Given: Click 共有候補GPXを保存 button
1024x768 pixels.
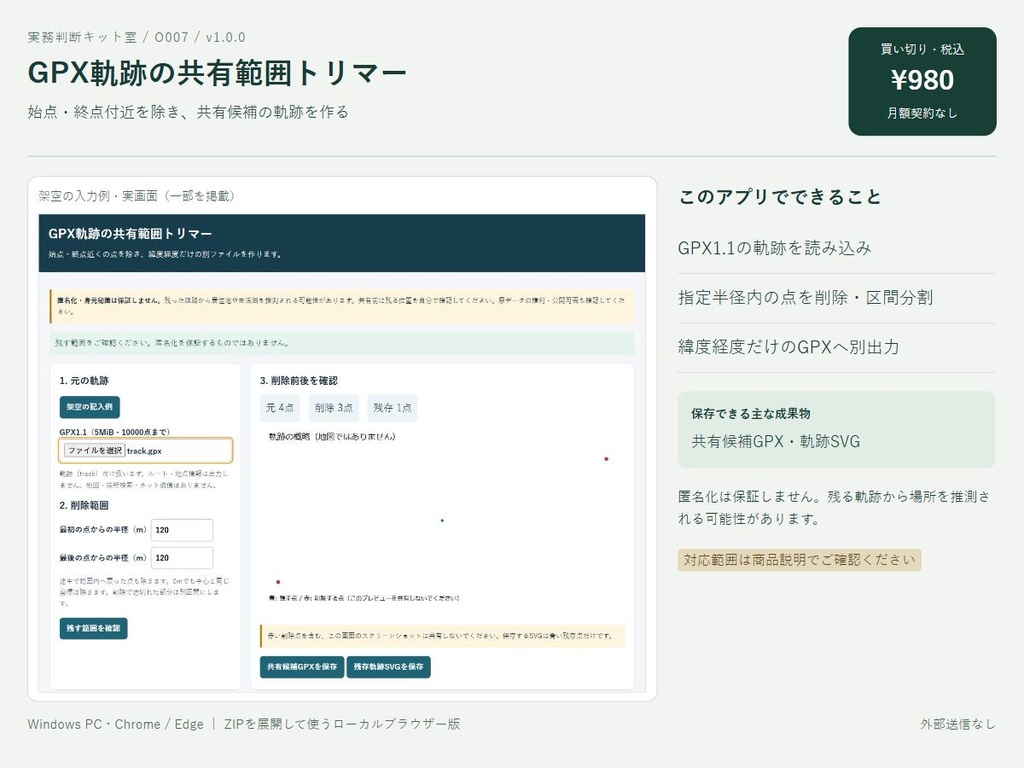Looking at the screenshot, I should [x=302, y=667].
